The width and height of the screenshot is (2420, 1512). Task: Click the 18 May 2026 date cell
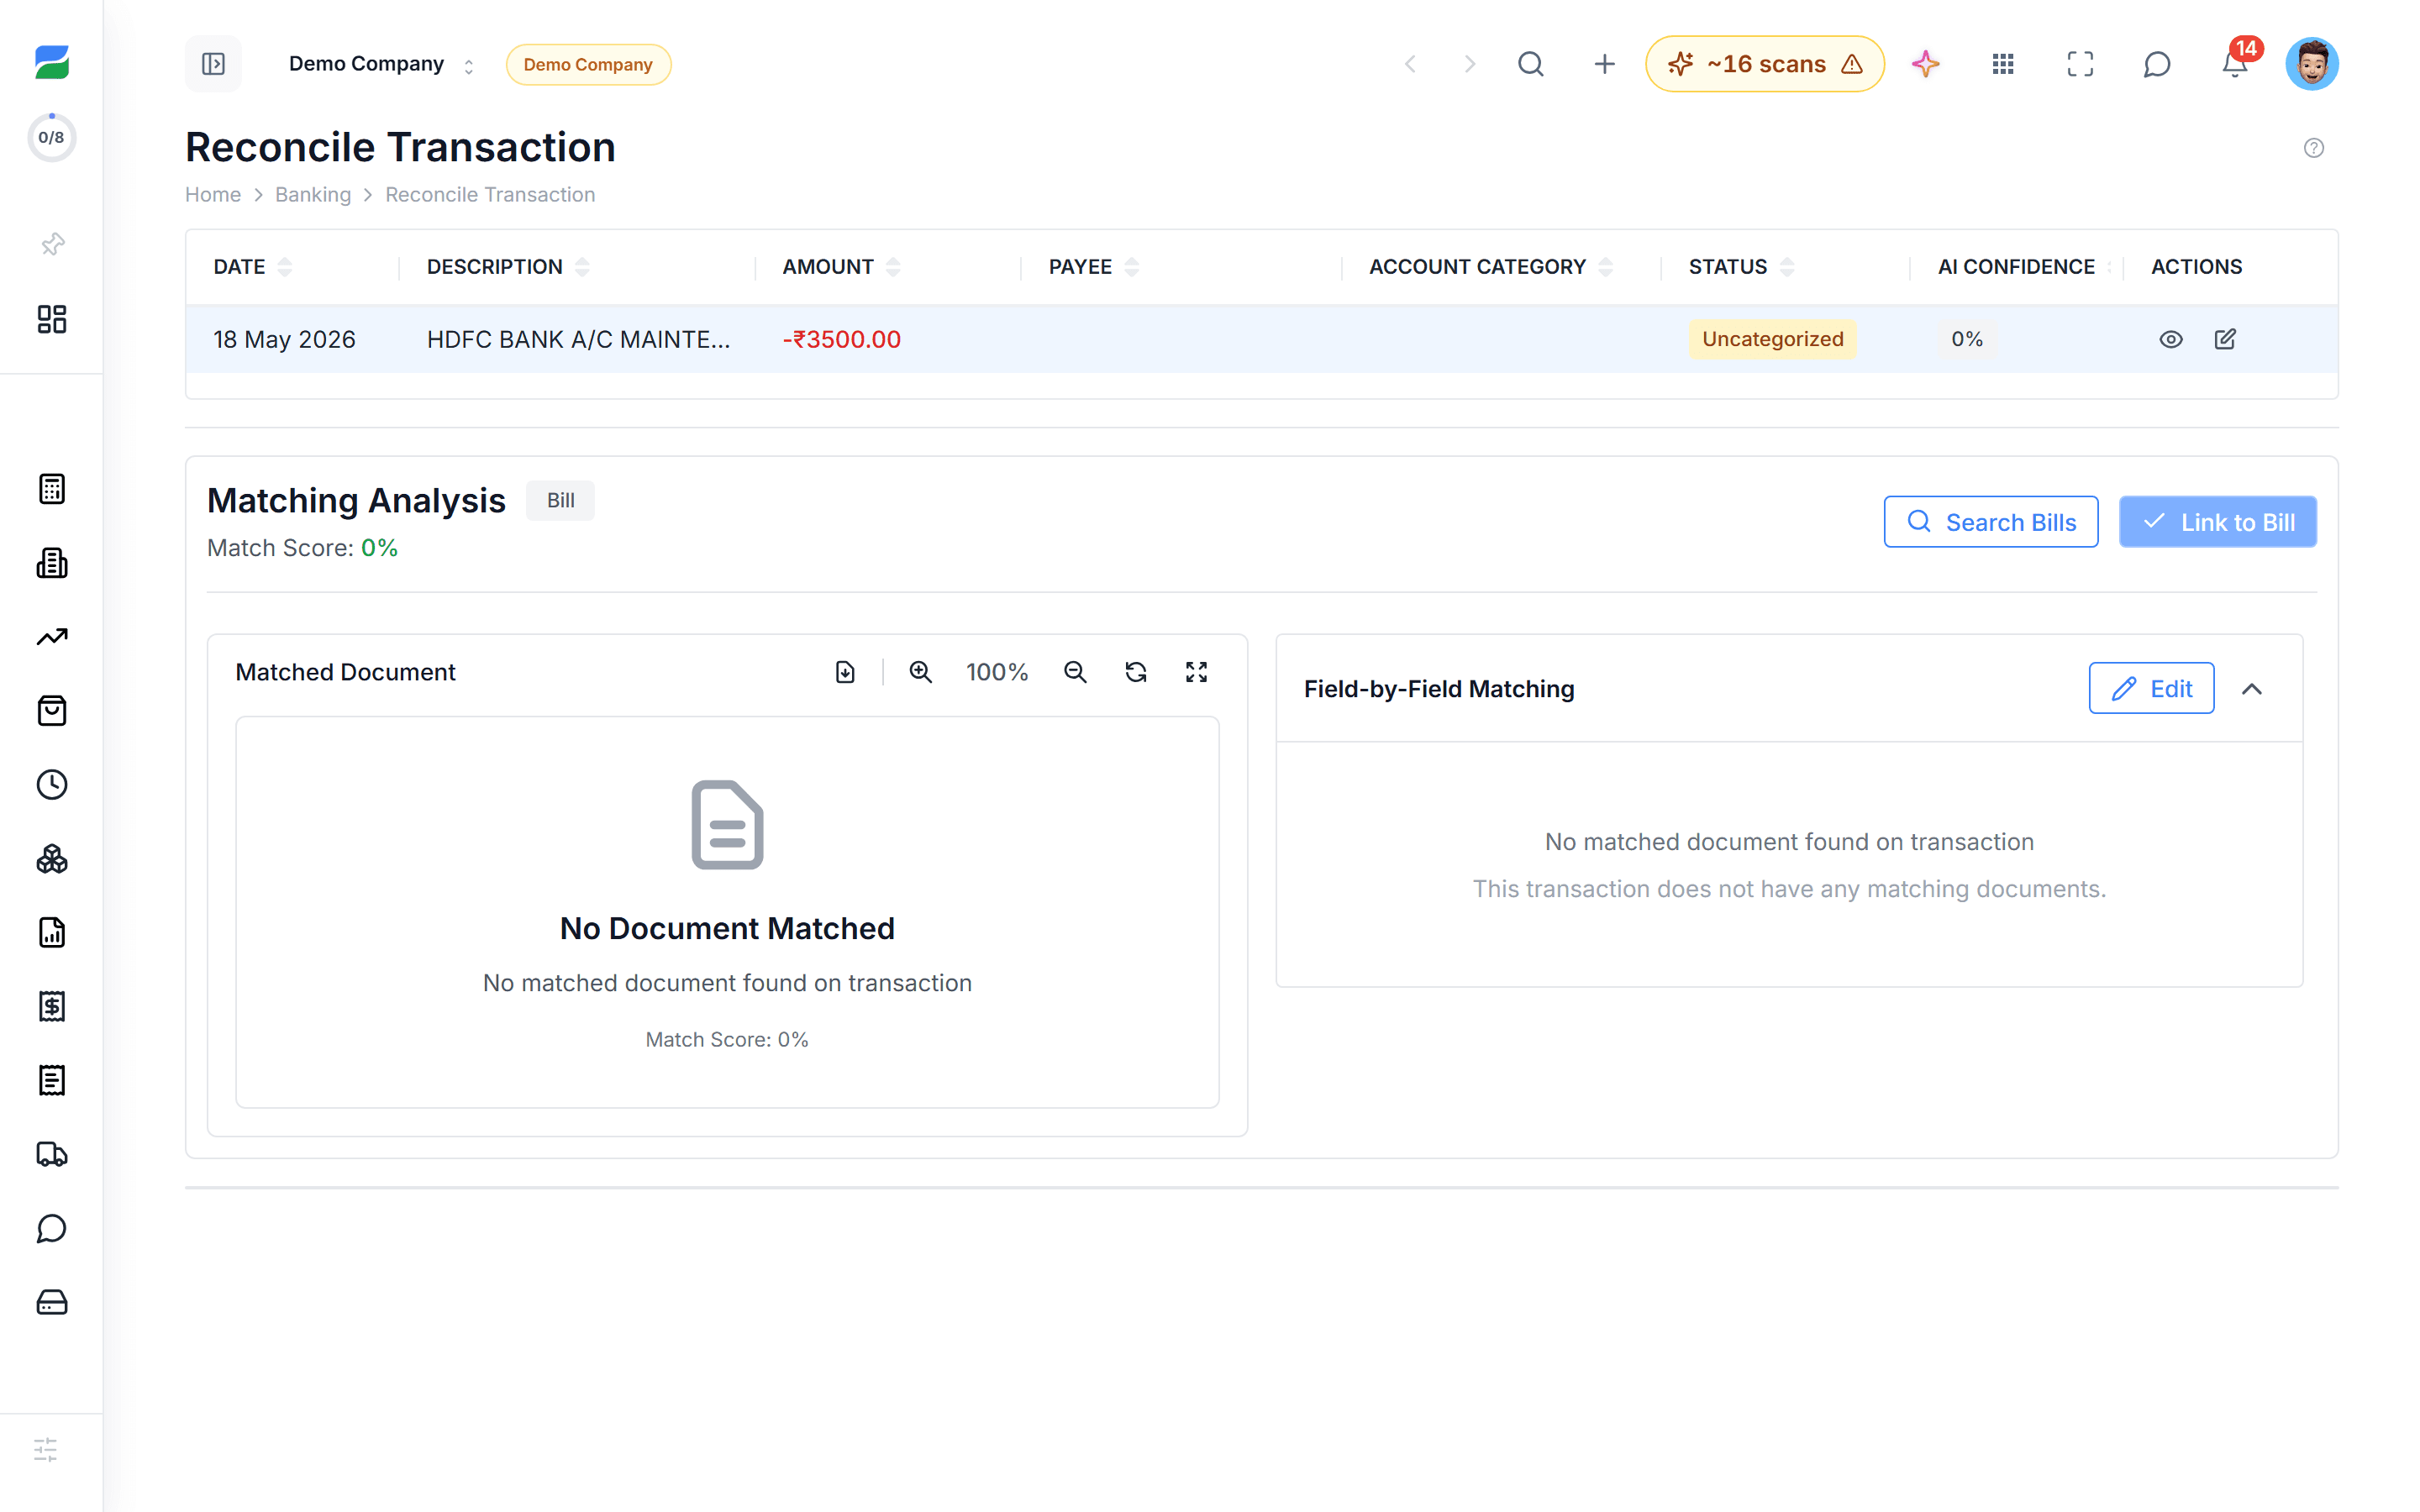(284, 339)
